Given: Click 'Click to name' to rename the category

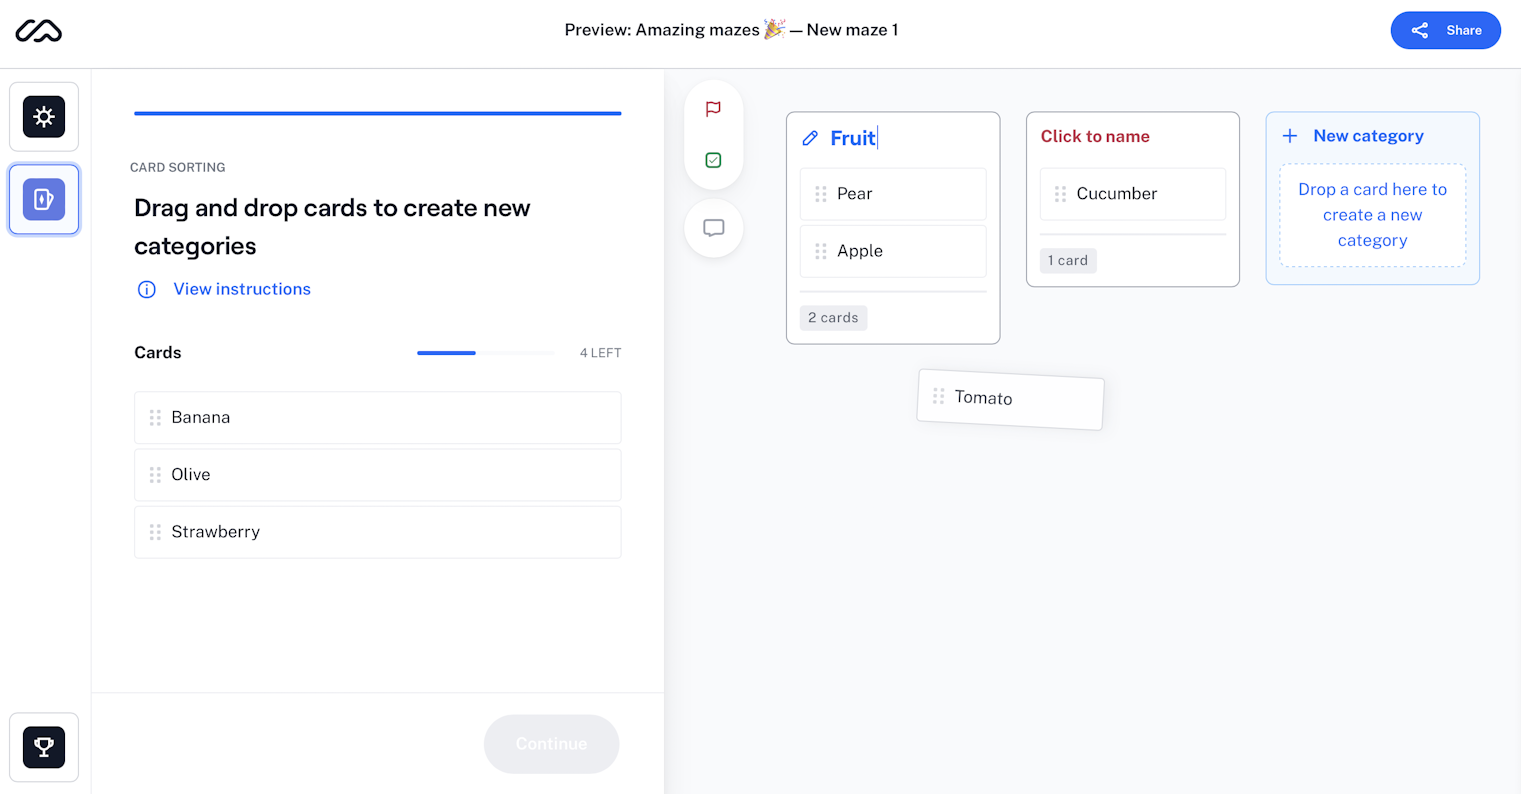Looking at the screenshot, I should click(x=1095, y=136).
